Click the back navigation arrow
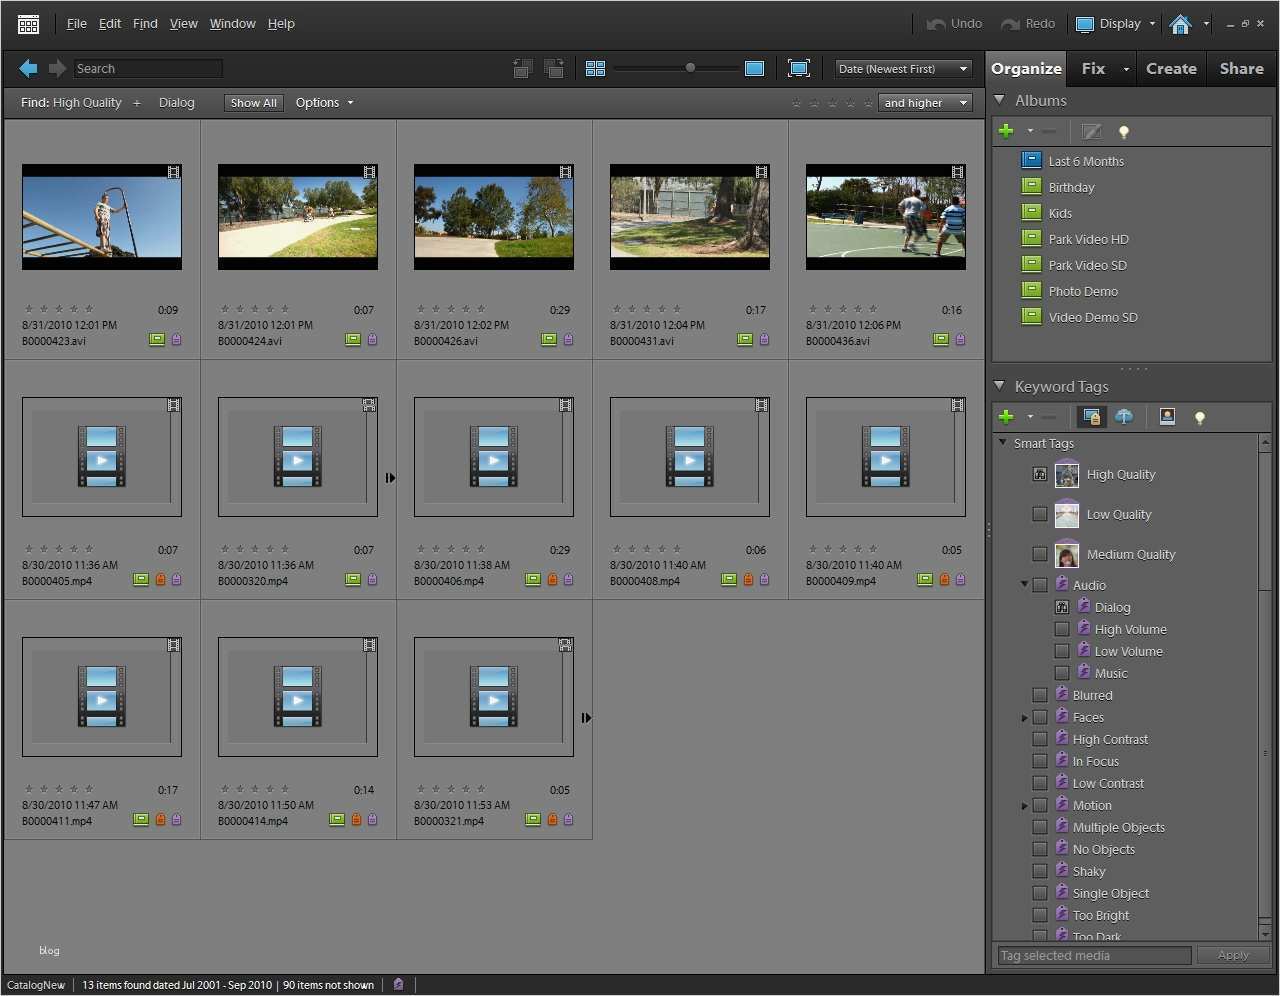The height and width of the screenshot is (996, 1280). coord(27,68)
